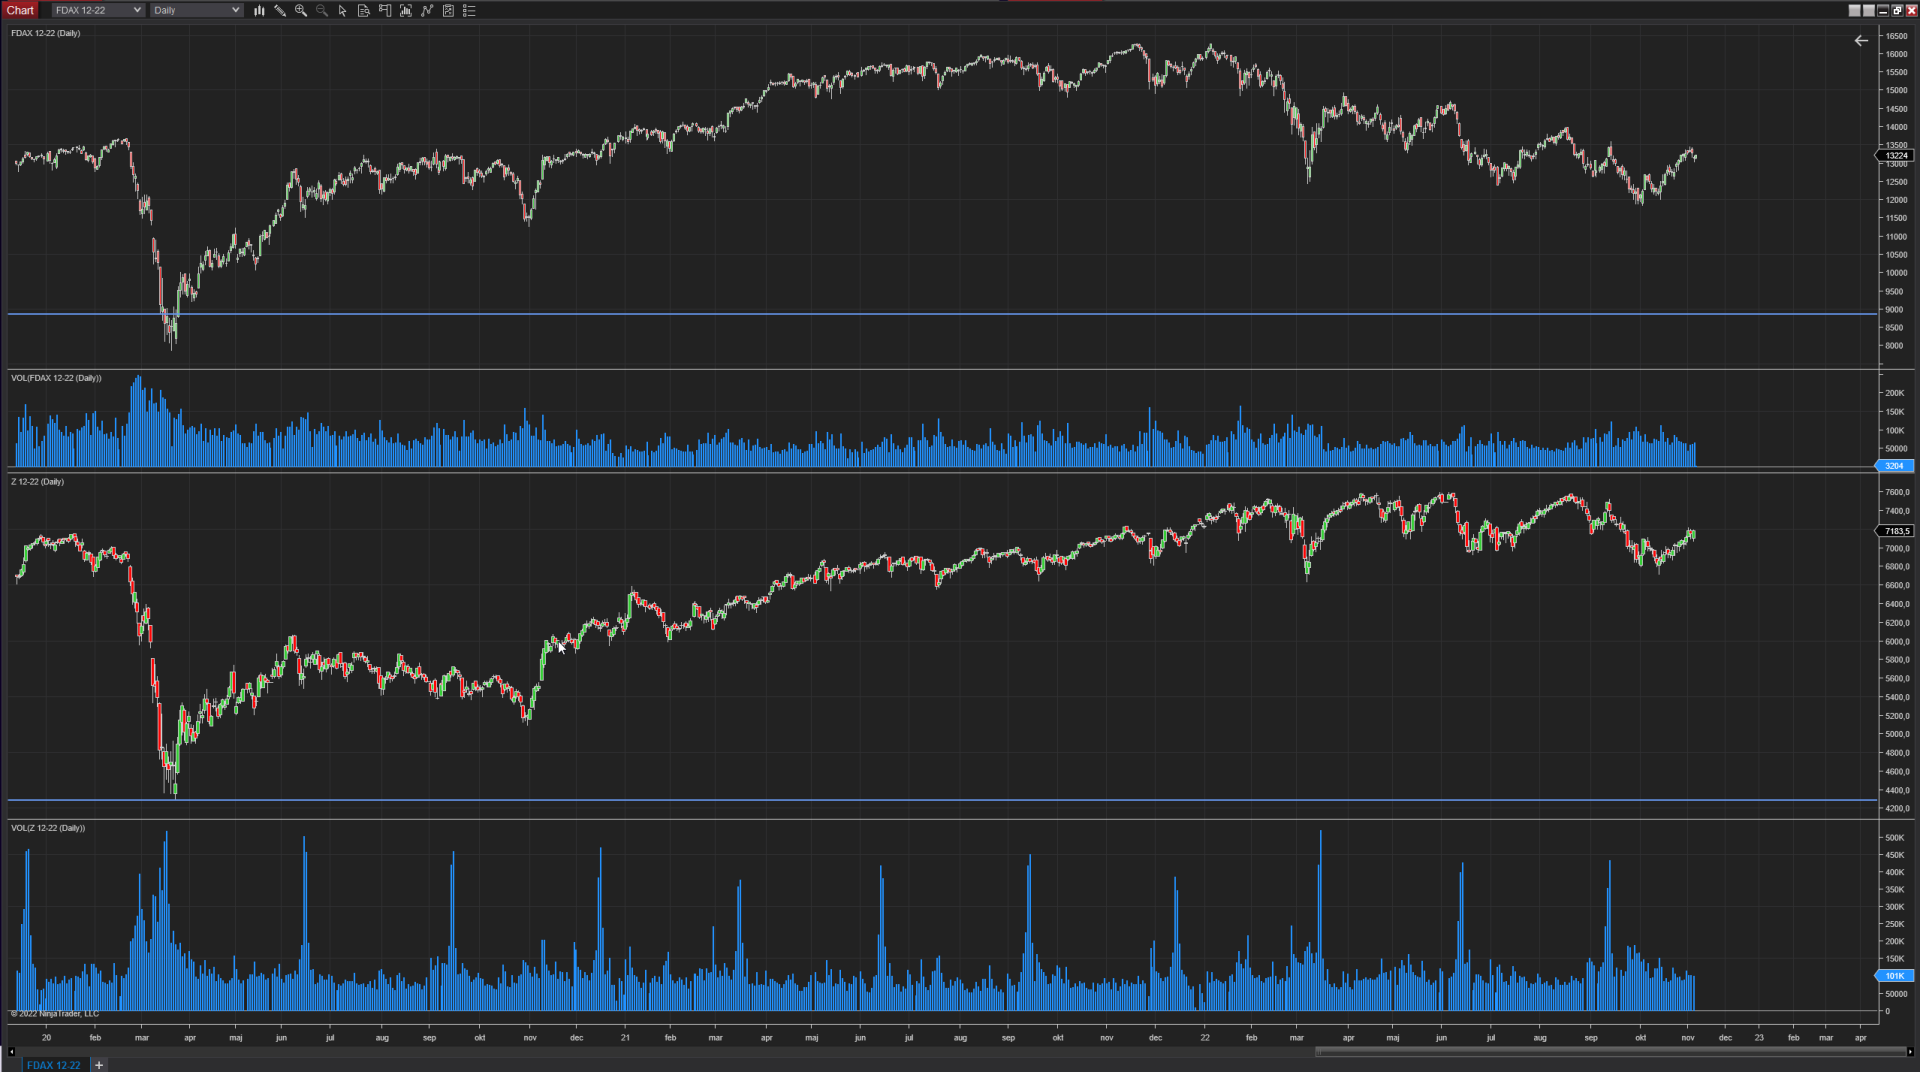
Task: Select the cursor pointer tool
Action: (342, 10)
